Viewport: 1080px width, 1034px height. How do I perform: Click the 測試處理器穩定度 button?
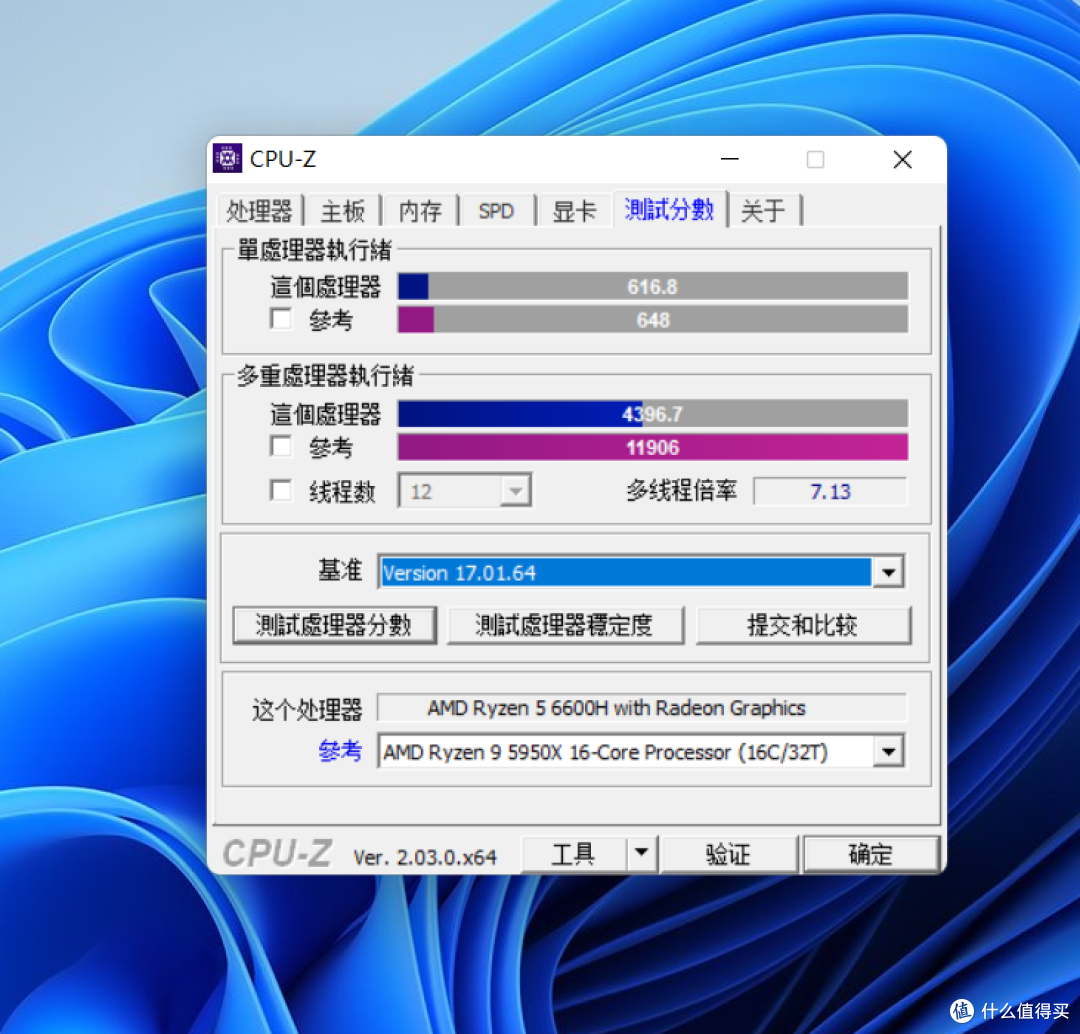565,625
